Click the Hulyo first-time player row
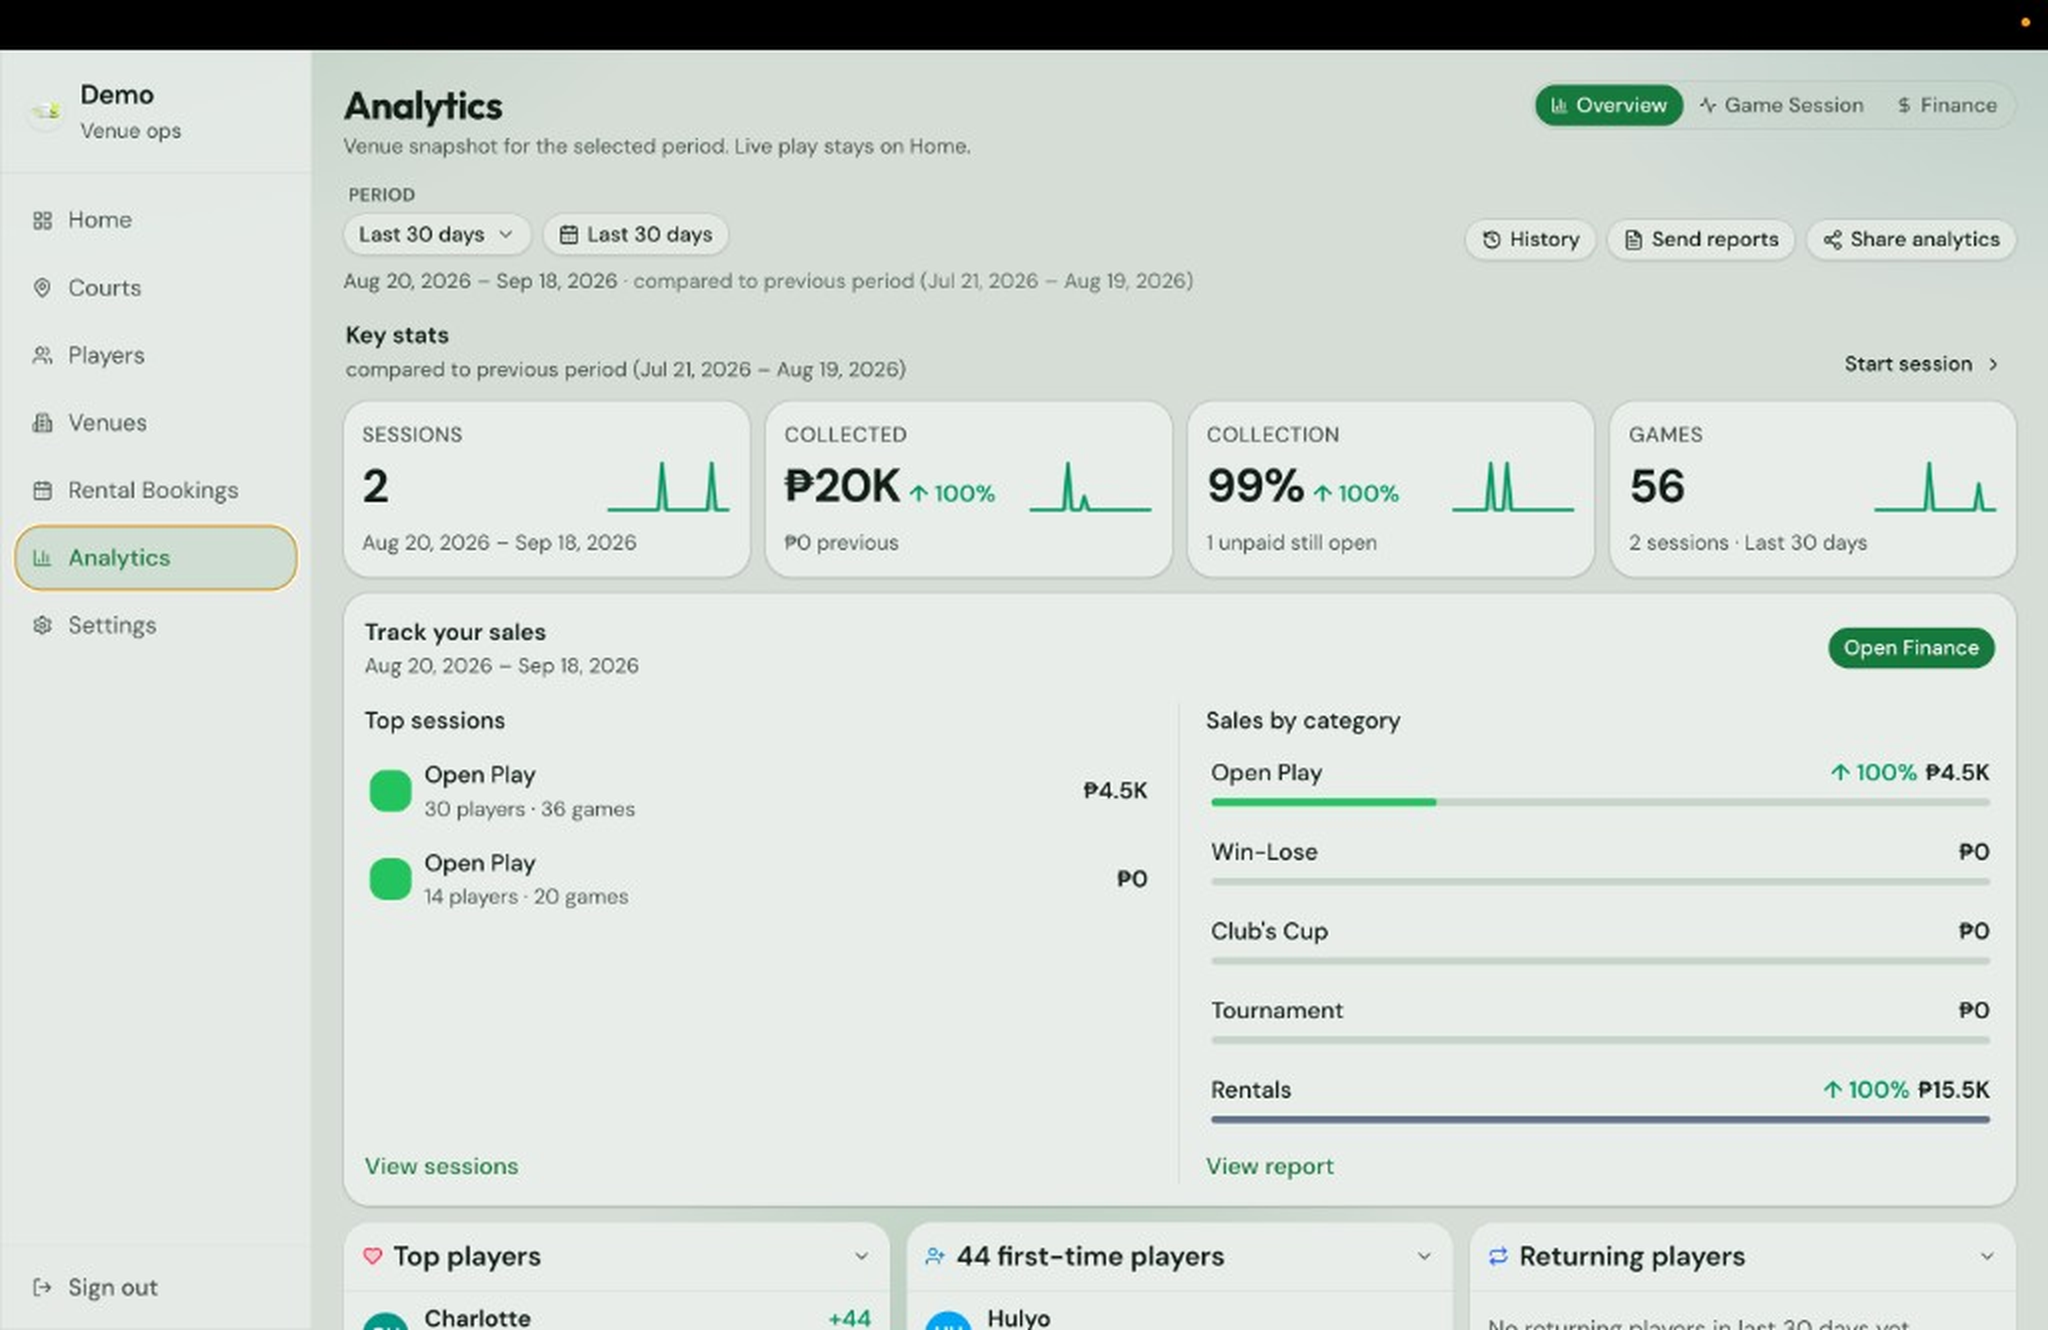2048x1330 pixels. (x=1179, y=1316)
